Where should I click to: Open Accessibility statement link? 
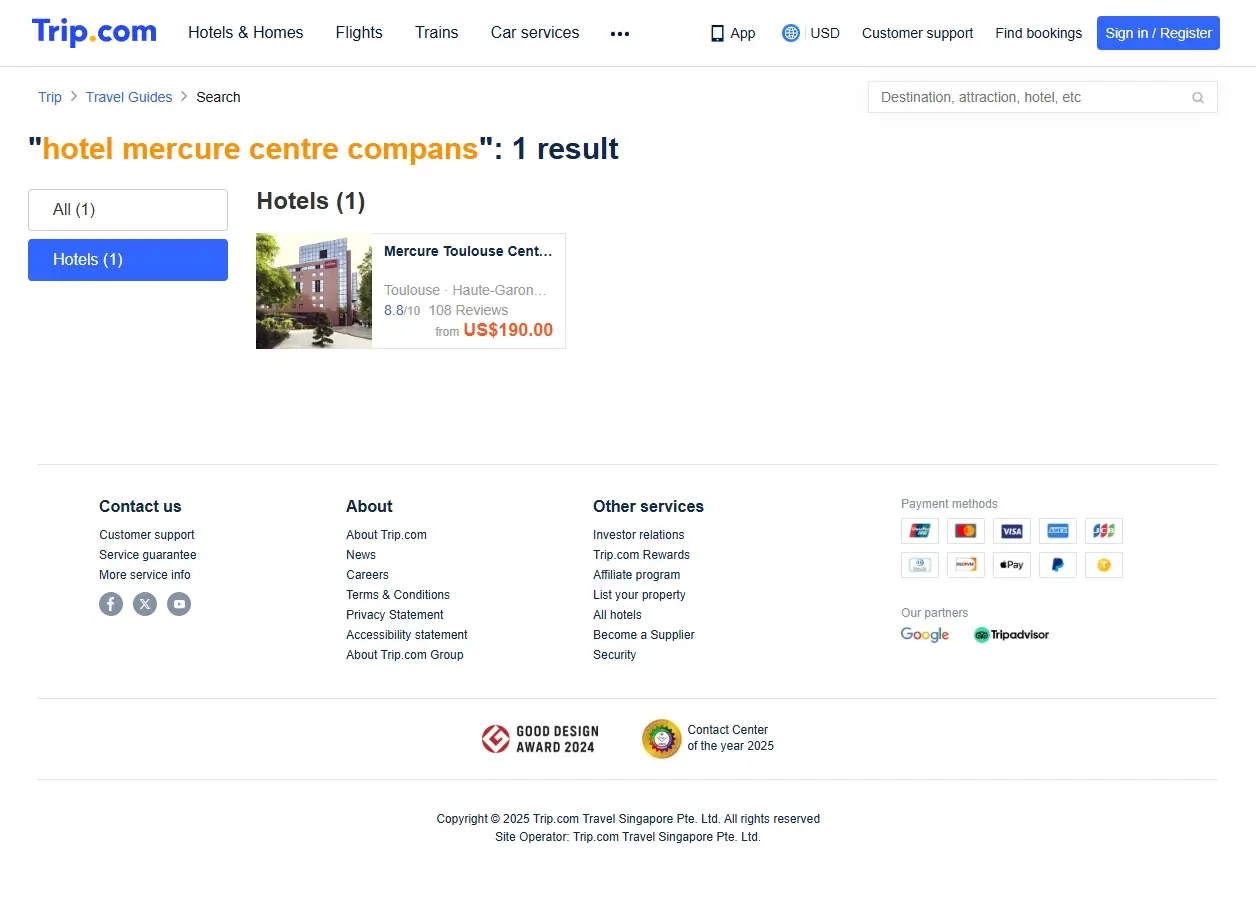coord(407,635)
